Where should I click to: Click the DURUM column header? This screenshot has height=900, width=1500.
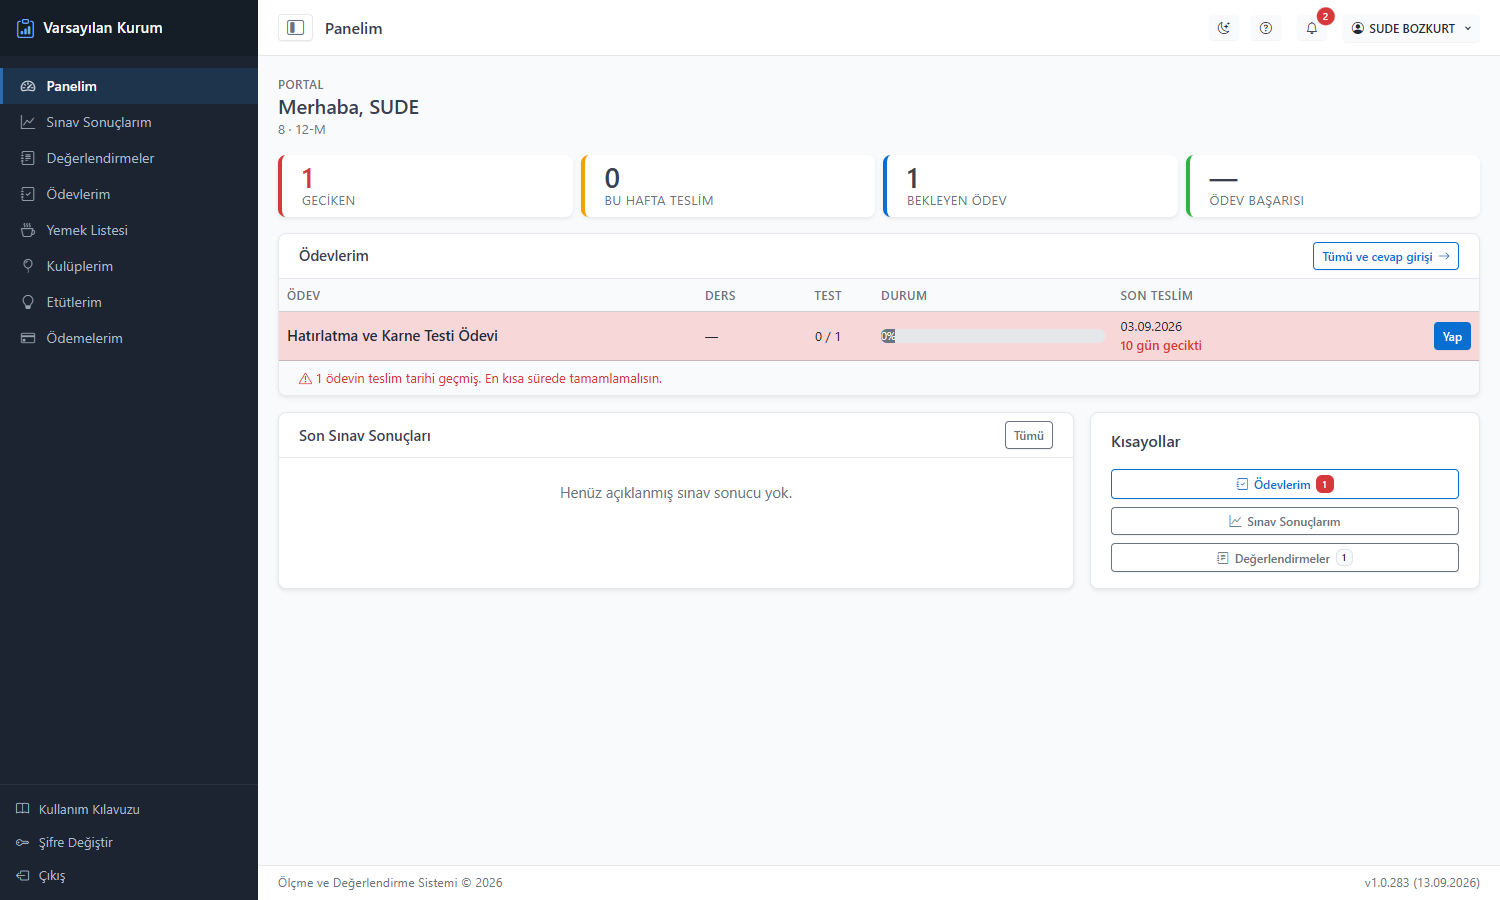coord(904,295)
